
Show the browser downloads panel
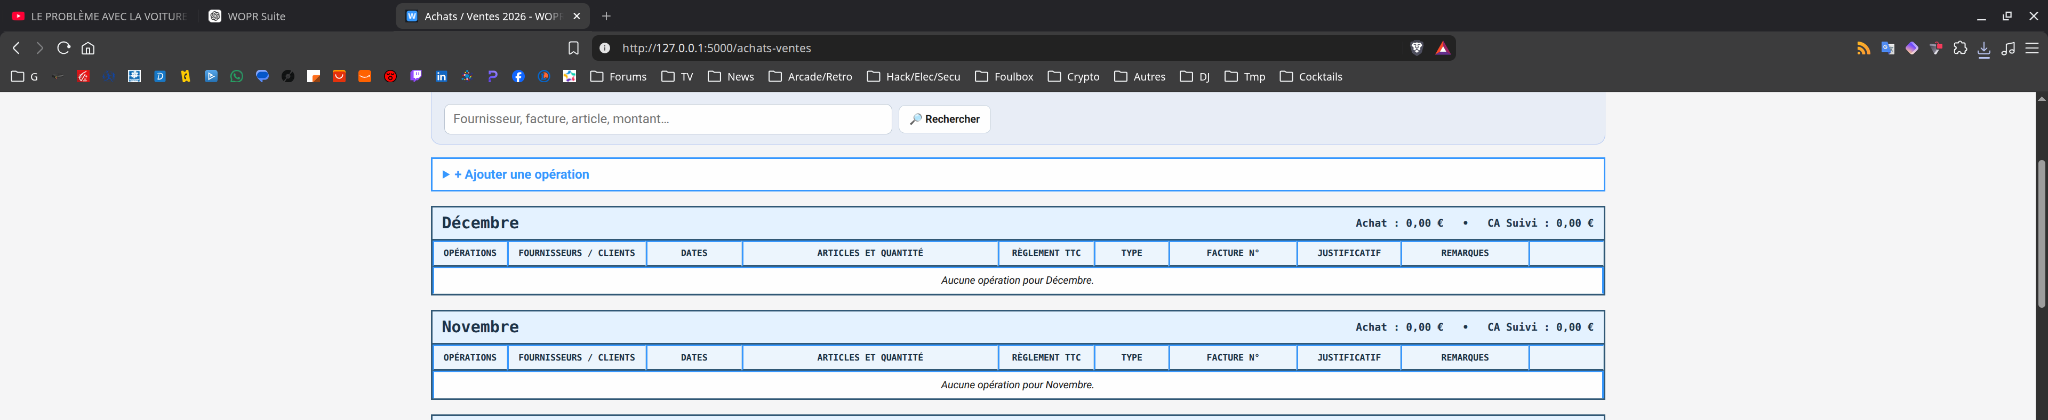(x=1984, y=49)
